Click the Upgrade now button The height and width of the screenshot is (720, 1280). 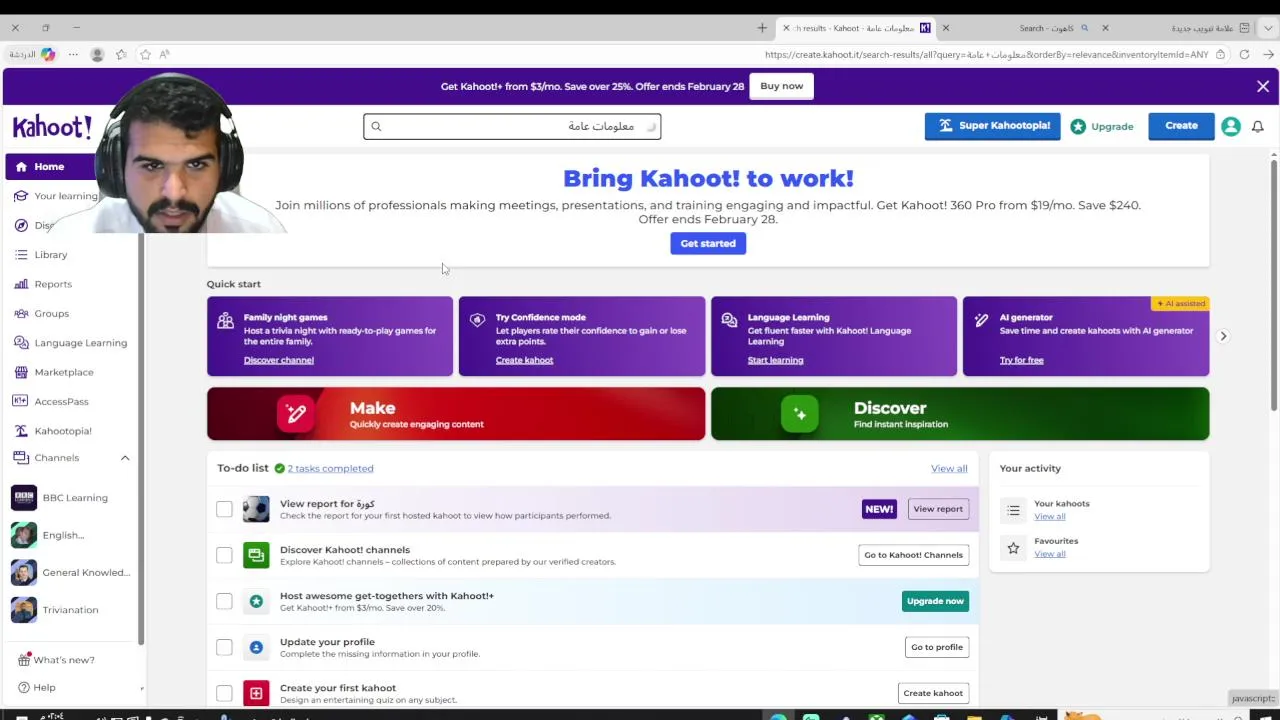point(935,601)
